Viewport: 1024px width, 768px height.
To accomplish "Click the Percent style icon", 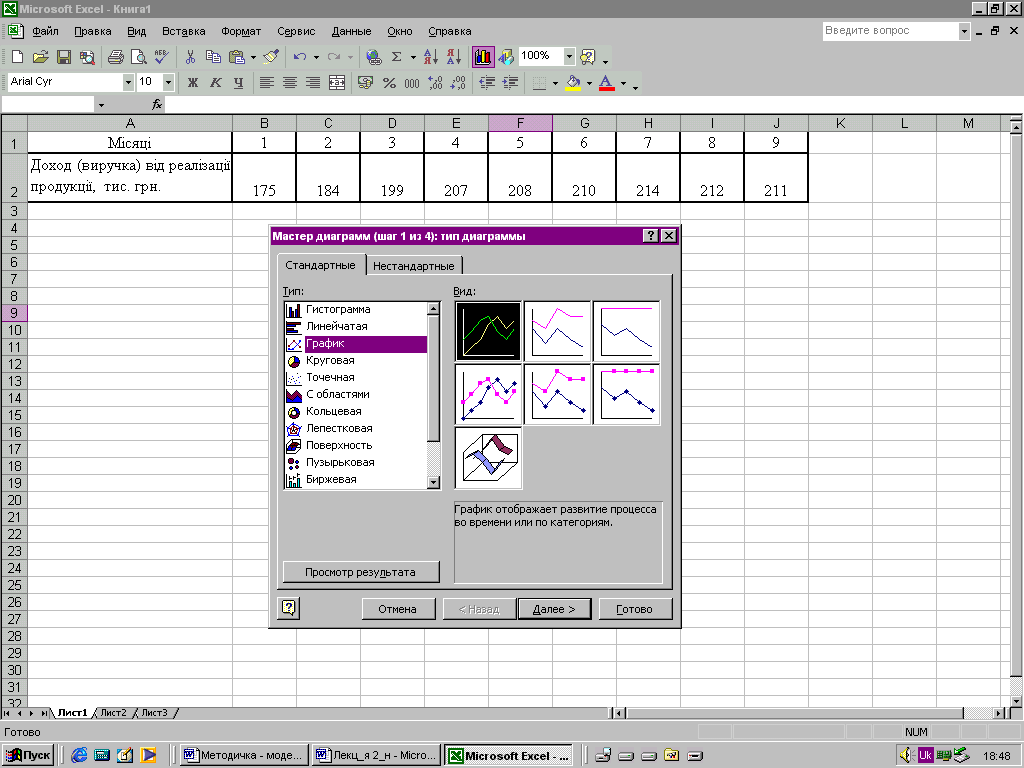I will (389, 82).
